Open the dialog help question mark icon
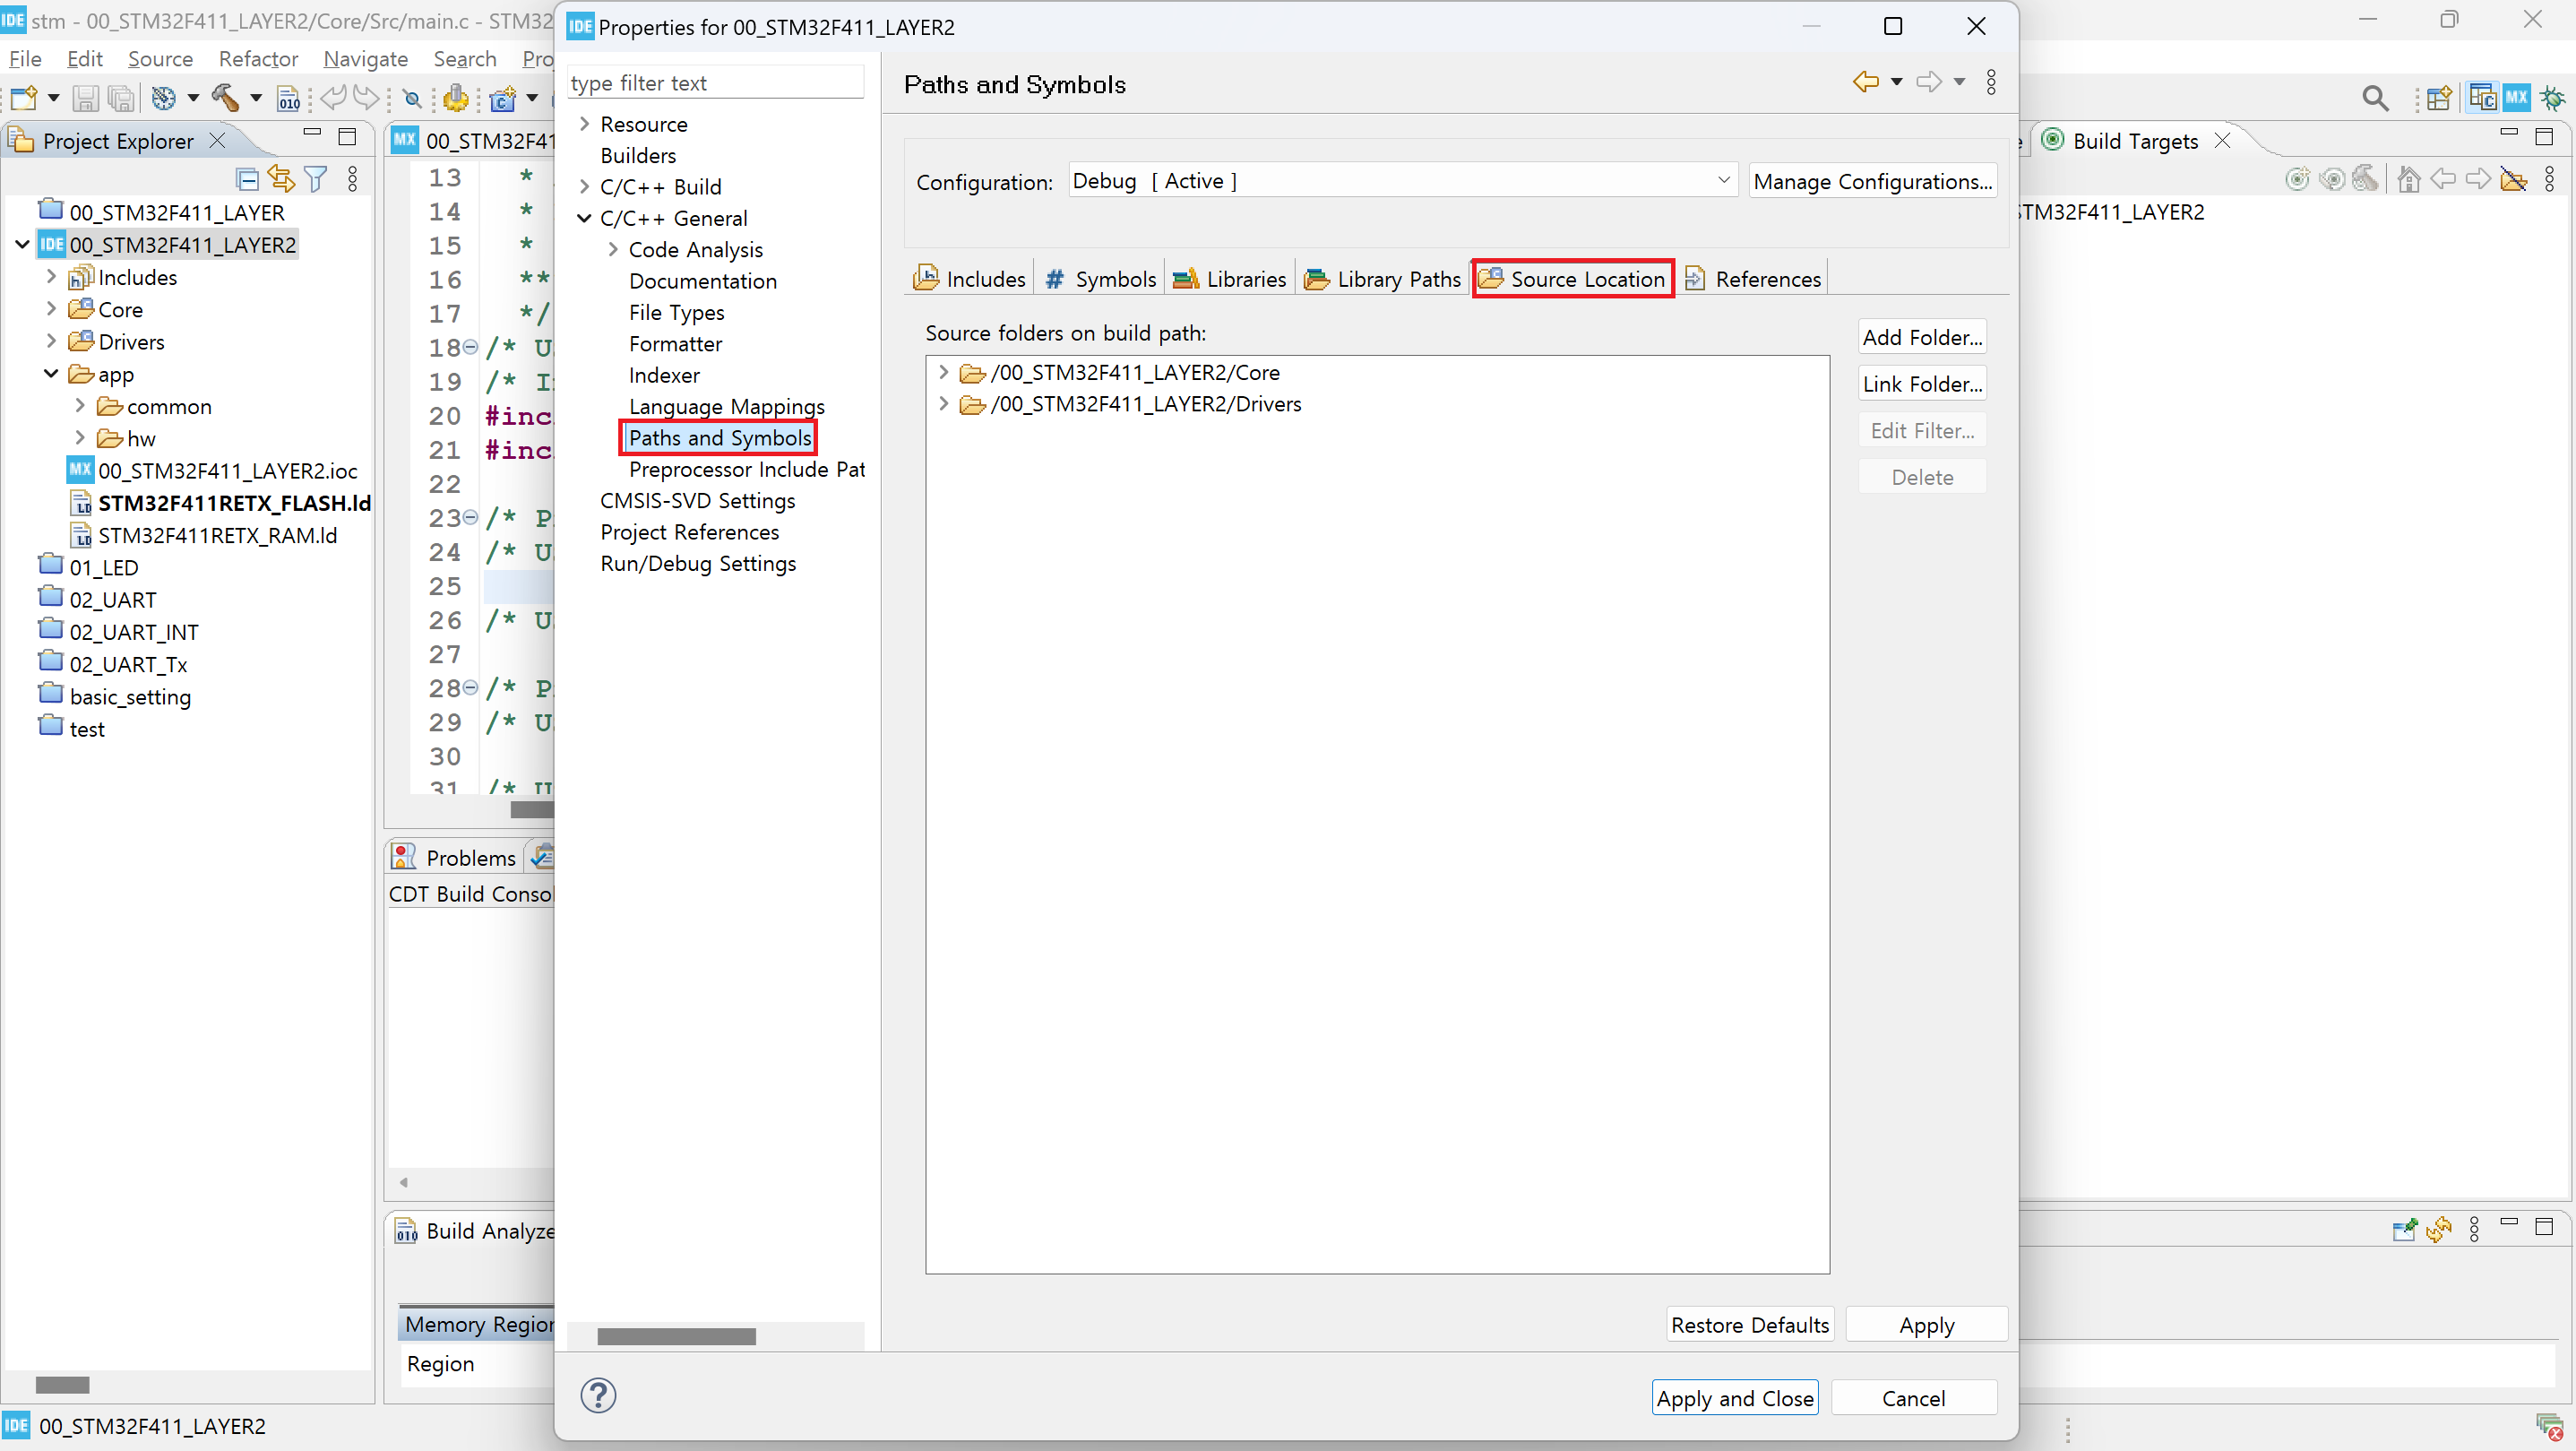2576x1451 pixels. point(598,1396)
